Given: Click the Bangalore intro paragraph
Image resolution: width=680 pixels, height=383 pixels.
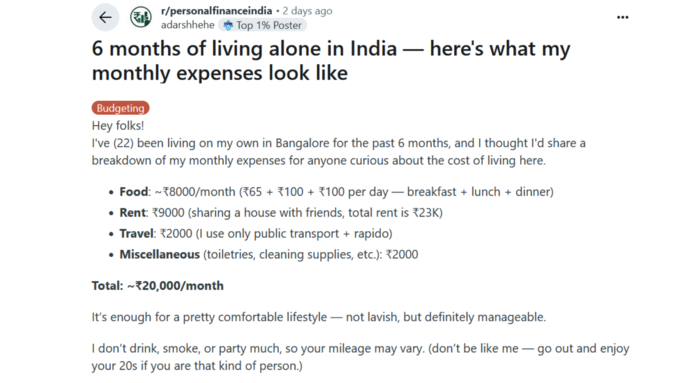Looking at the screenshot, I should tap(338, 152).
